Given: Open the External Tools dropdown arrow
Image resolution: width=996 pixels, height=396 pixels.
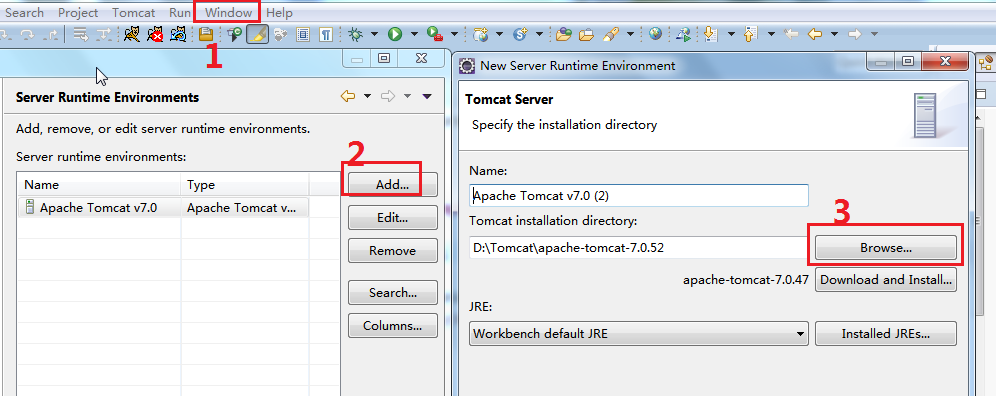Looking at the screenshot, I should point(454,34).
